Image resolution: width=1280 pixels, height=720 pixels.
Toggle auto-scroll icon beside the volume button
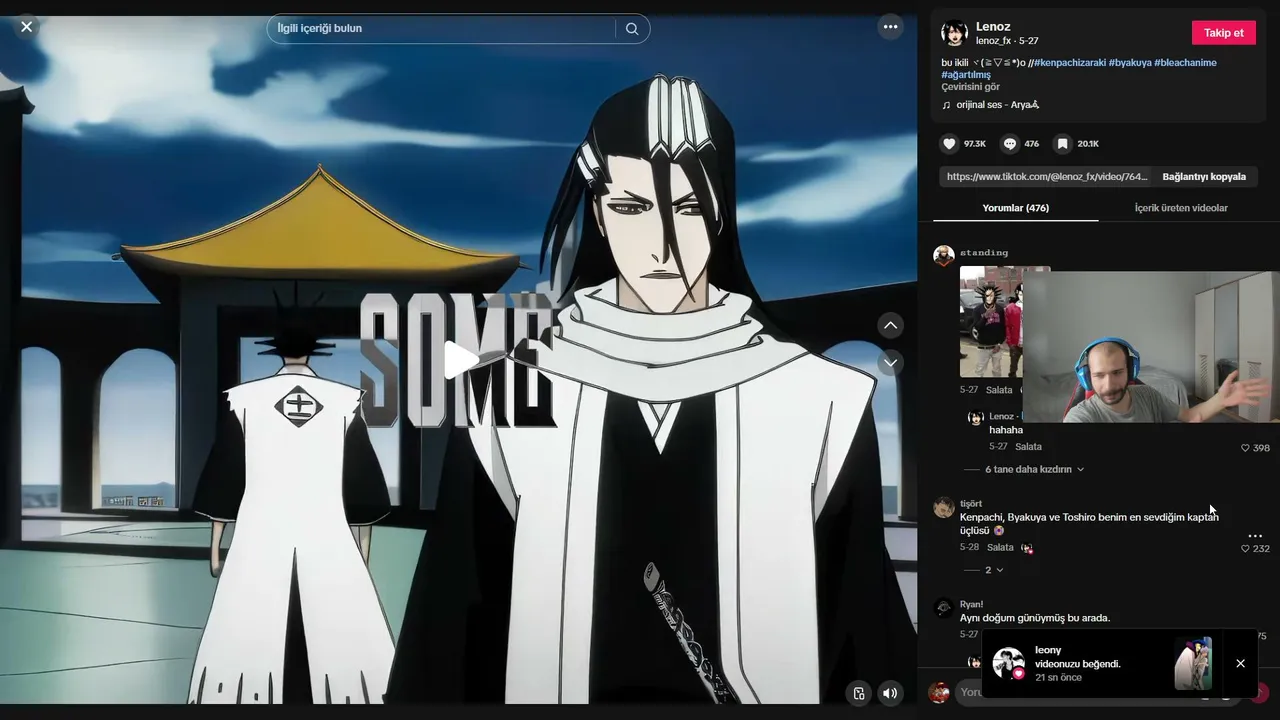point(858,693)
